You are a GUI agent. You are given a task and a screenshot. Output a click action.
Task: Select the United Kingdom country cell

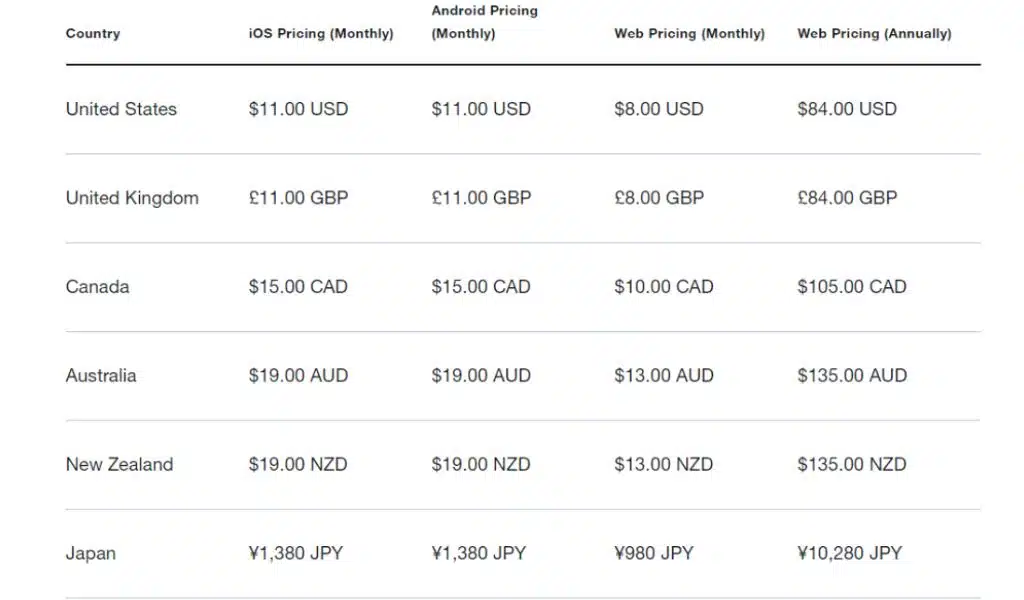132,198
